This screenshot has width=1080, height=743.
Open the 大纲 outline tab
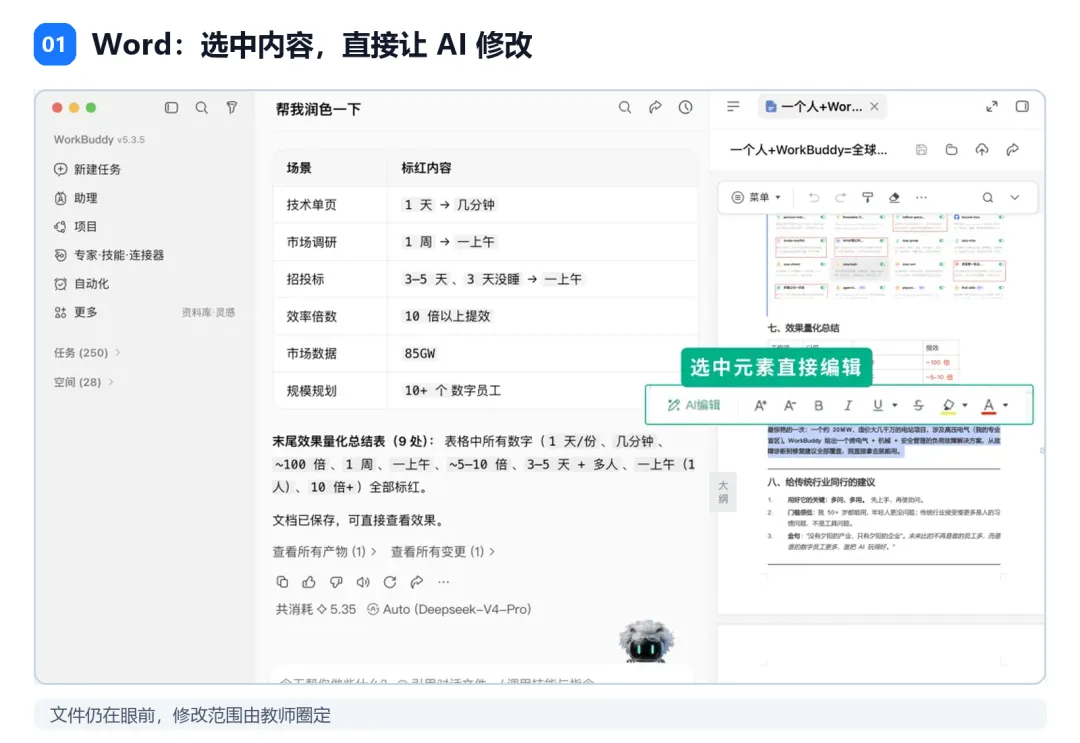tap(723, 492)
